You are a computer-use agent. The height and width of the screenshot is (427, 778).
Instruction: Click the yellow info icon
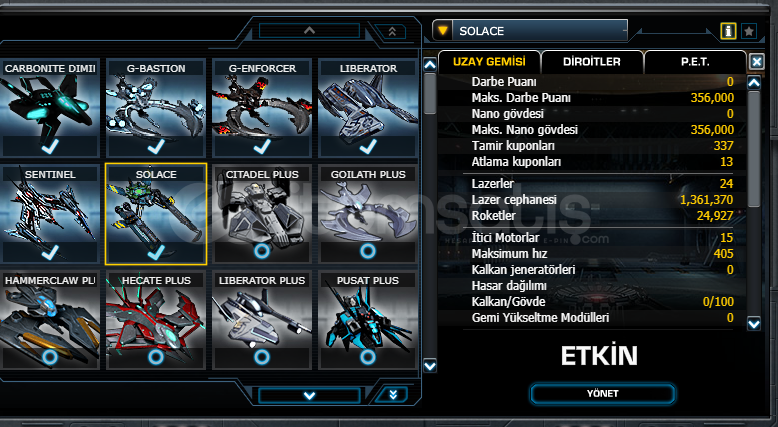click(x=728, y=31)
